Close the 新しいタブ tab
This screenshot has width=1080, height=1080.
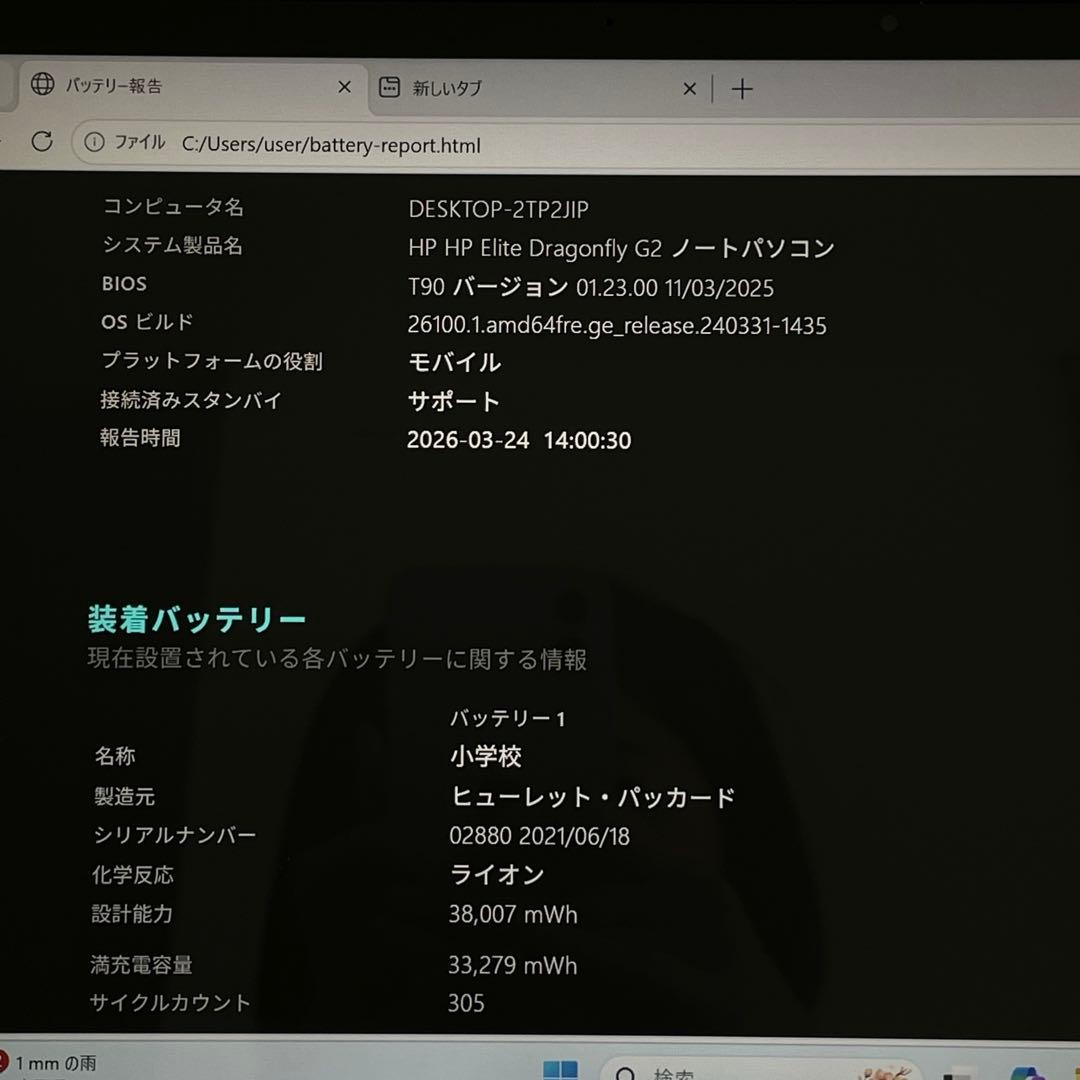pyautogui.click(x=689, y=89)
